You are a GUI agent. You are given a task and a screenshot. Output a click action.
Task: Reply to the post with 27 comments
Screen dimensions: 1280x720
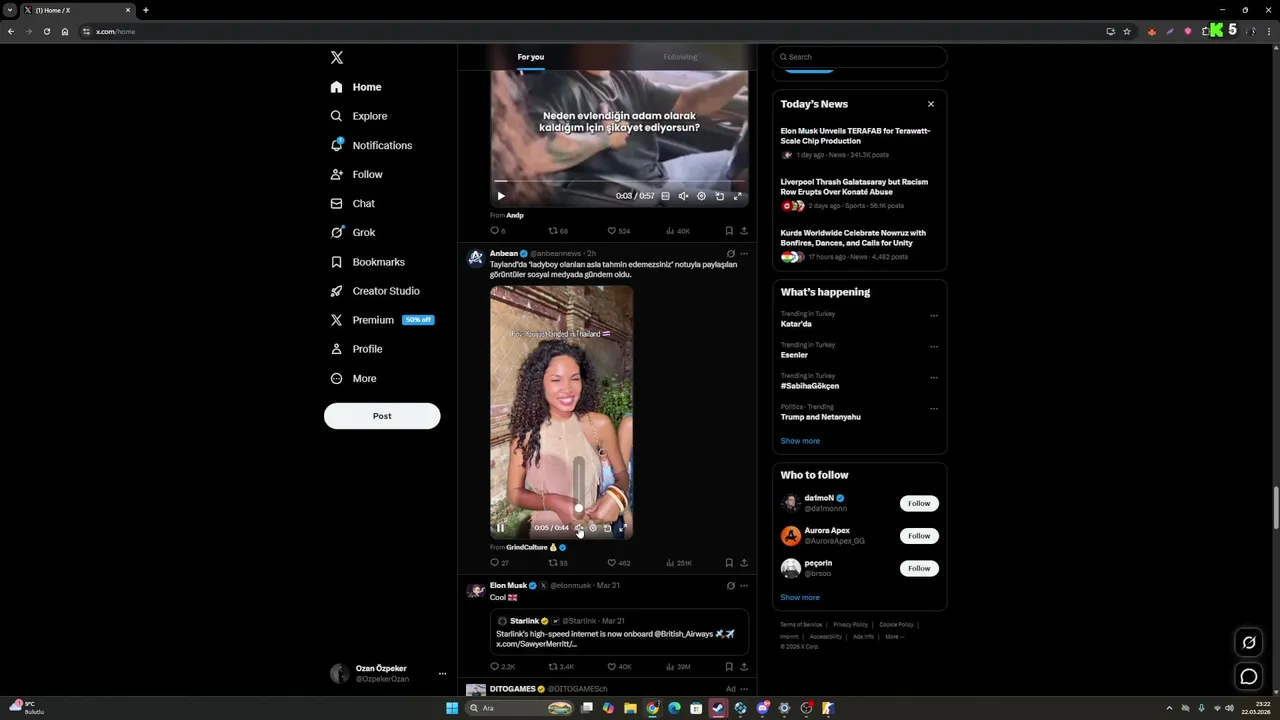pos(499,563)
